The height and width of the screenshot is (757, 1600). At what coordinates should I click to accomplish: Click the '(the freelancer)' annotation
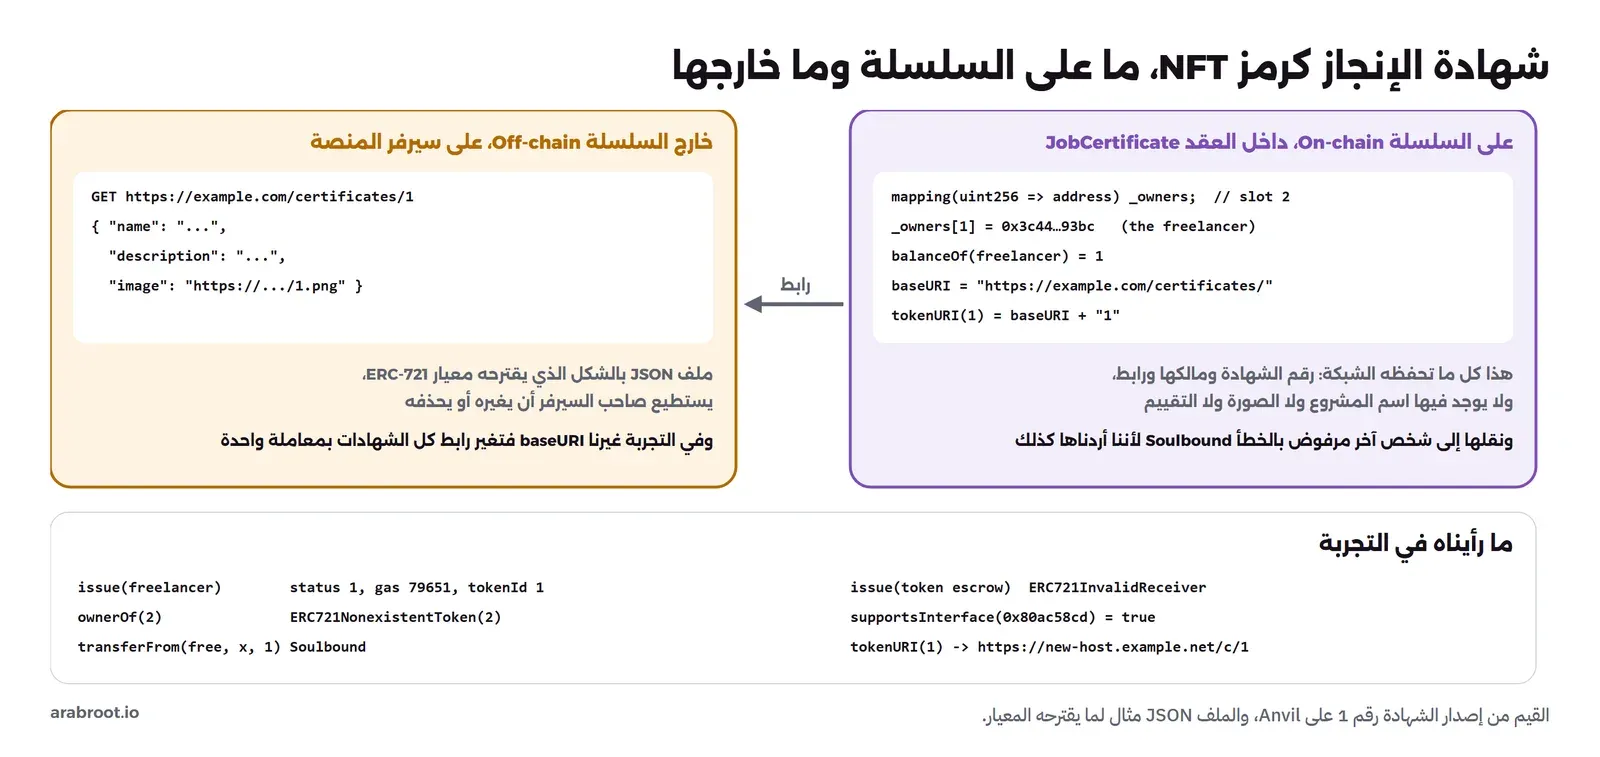[x=1188, y=227]
